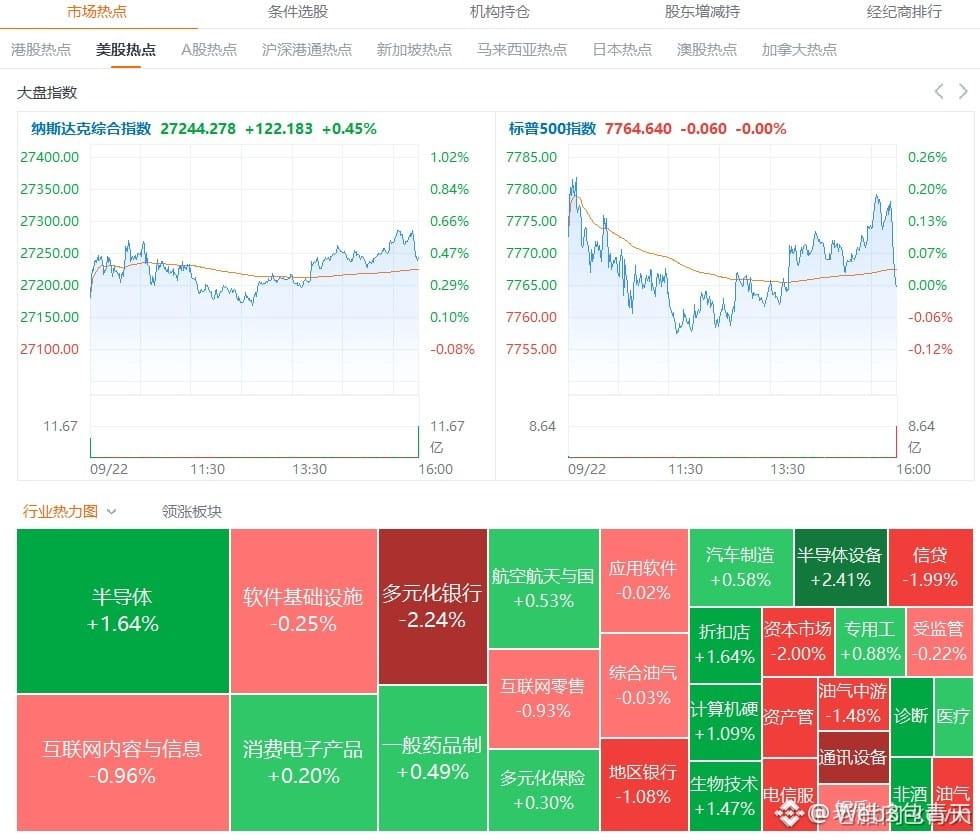Image resolution: width=980 pixels, height=840 pixels.
Task: Open the 股东增减持 tab
Action: click(702, 12)
